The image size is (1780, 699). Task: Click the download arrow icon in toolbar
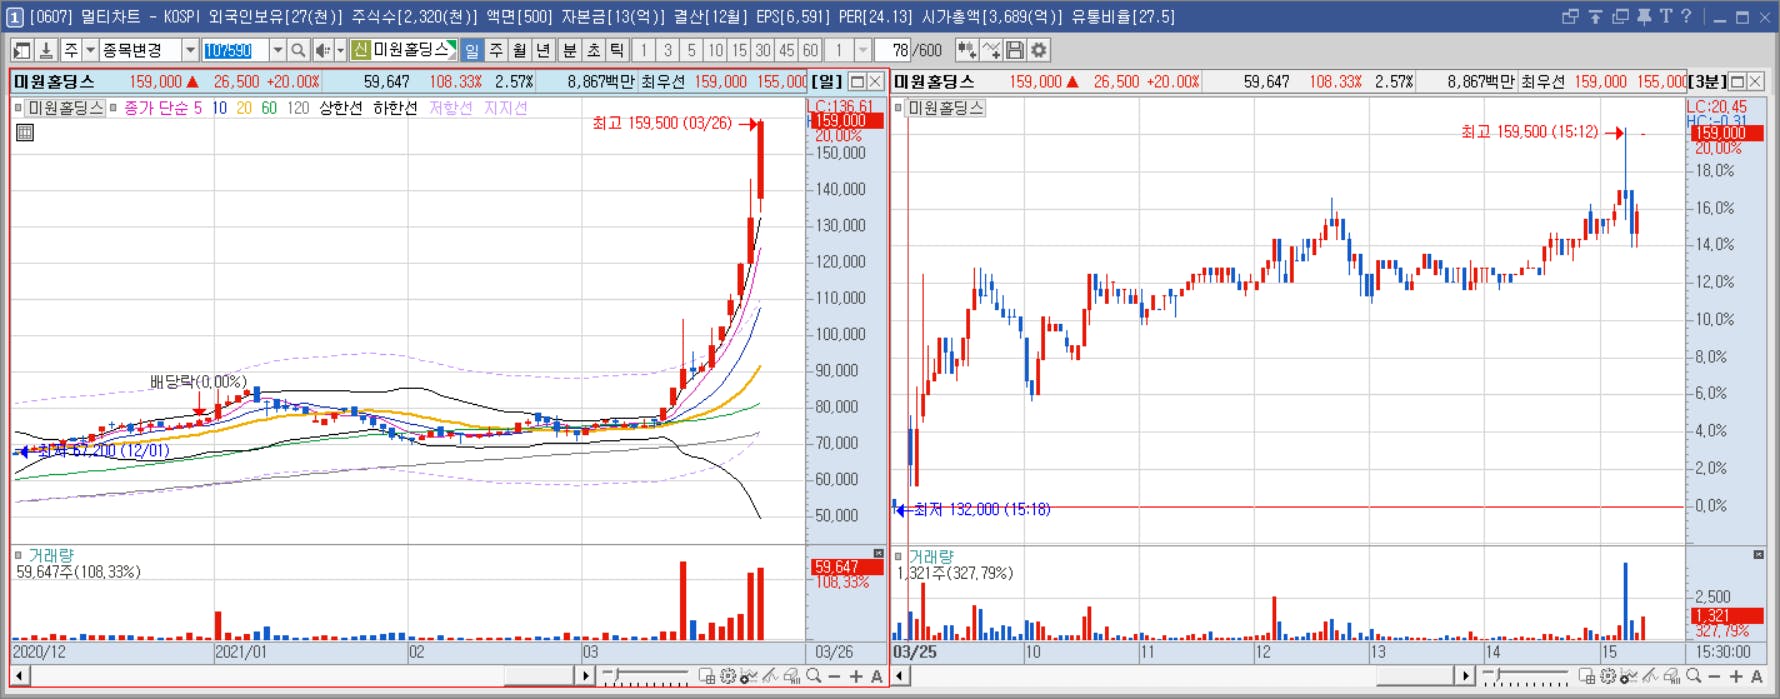[46, 50]
